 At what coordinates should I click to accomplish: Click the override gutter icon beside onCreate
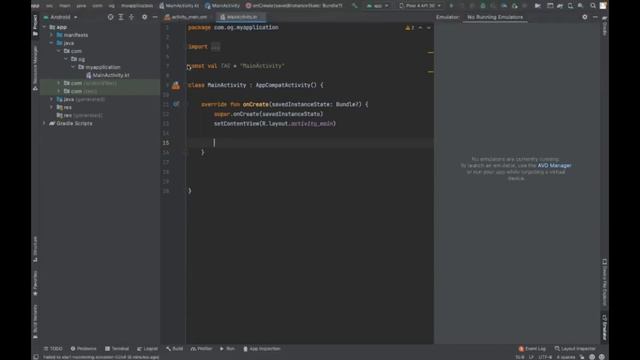pyautogui.click(x=176, y=104)
